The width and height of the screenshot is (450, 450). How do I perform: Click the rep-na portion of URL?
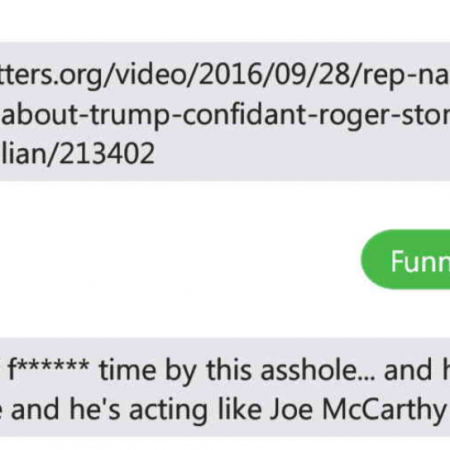point(406,76)
